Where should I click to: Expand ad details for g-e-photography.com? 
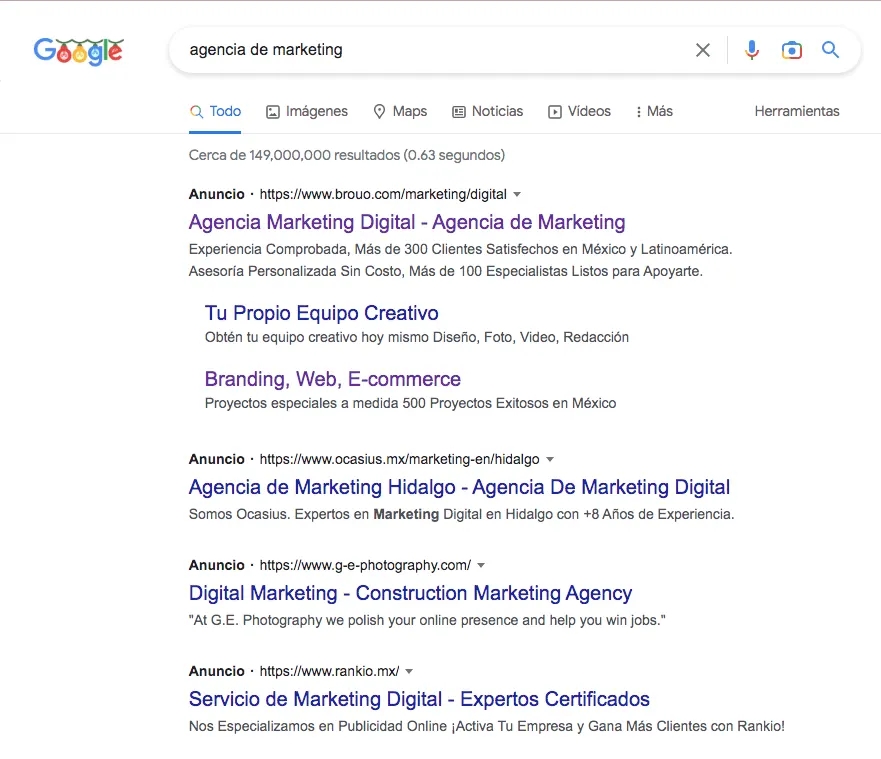click(480, 565)
